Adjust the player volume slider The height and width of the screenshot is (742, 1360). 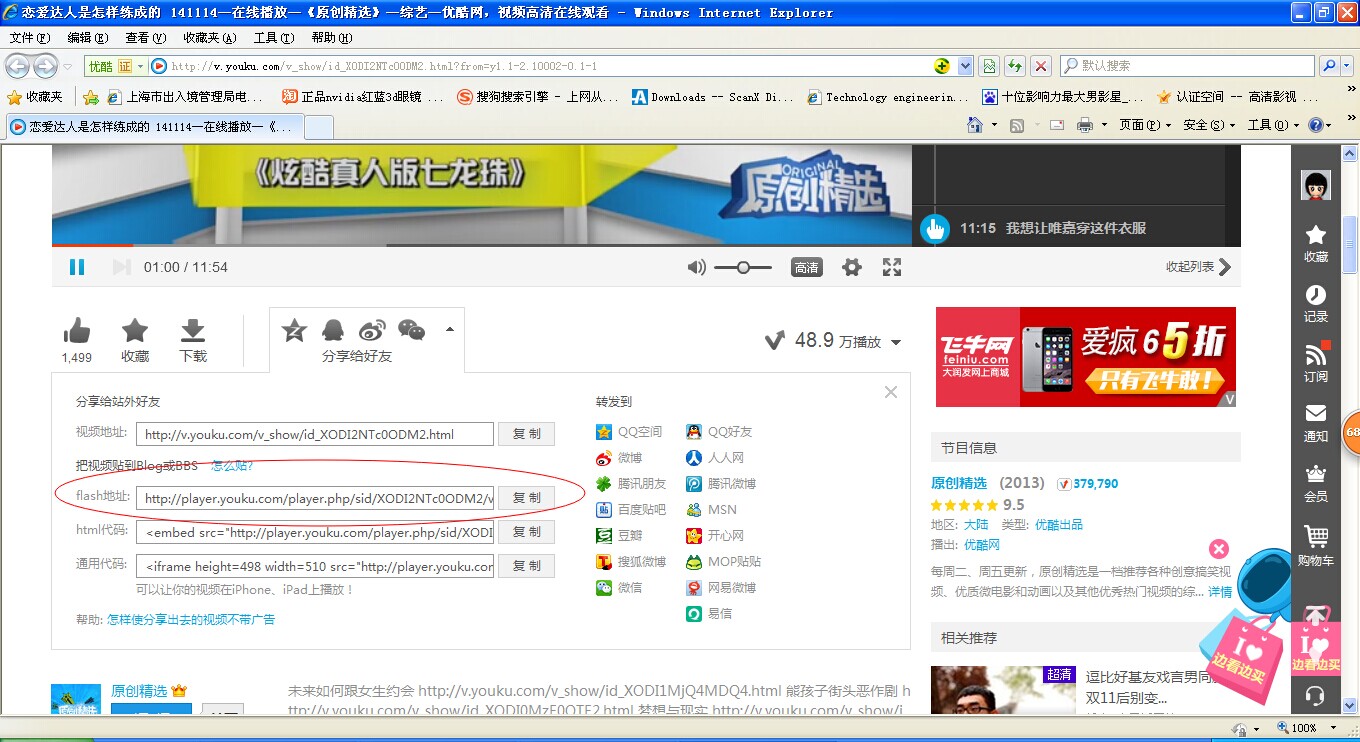[x=743, y=267]
